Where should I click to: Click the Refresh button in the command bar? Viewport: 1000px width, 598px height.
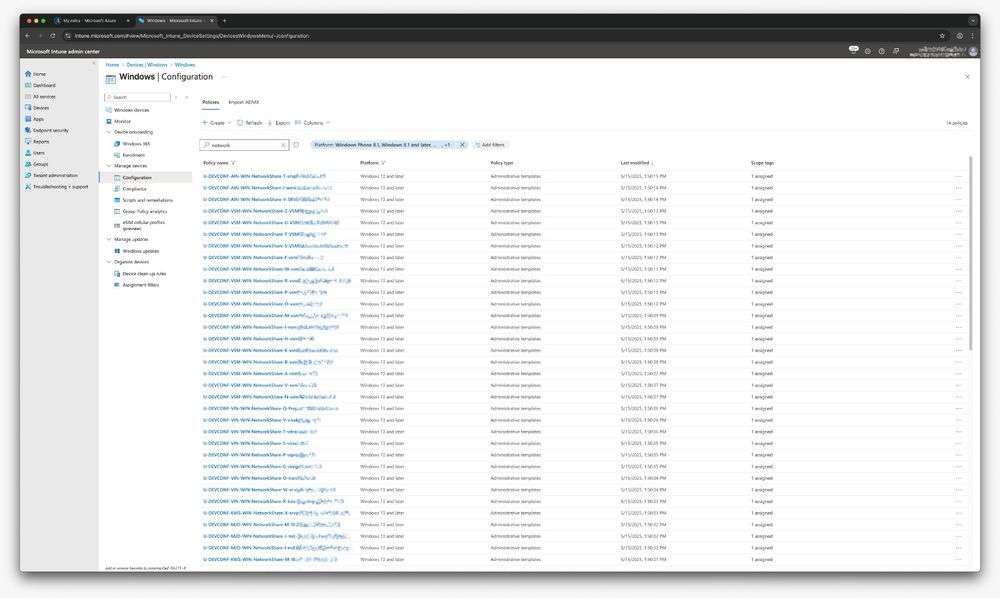(x=249, y=122)
